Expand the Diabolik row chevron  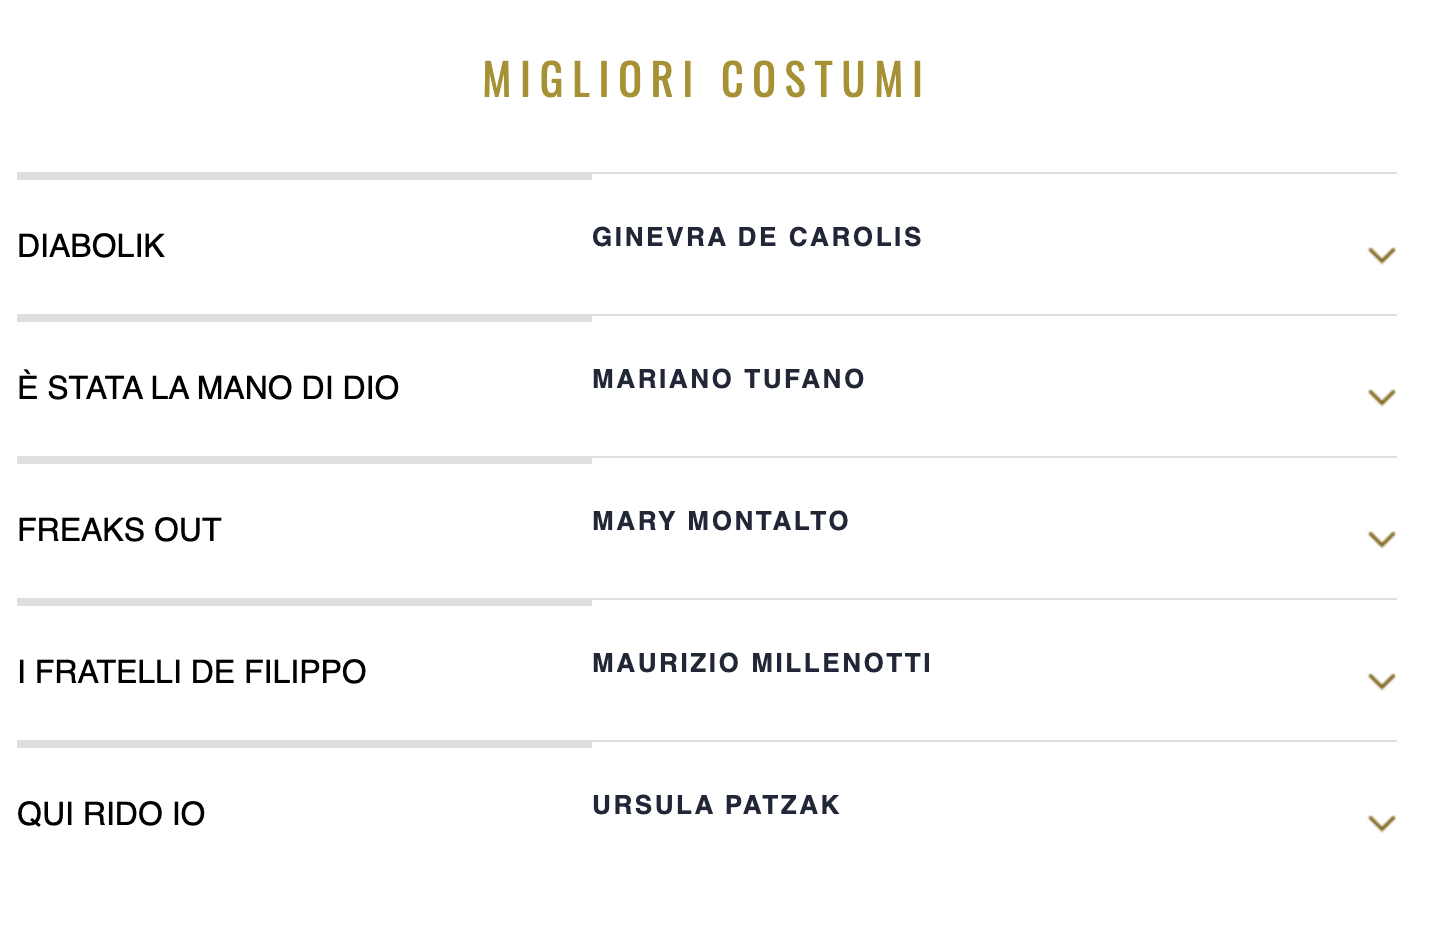pyautogui.click(x=1381, y=255)
